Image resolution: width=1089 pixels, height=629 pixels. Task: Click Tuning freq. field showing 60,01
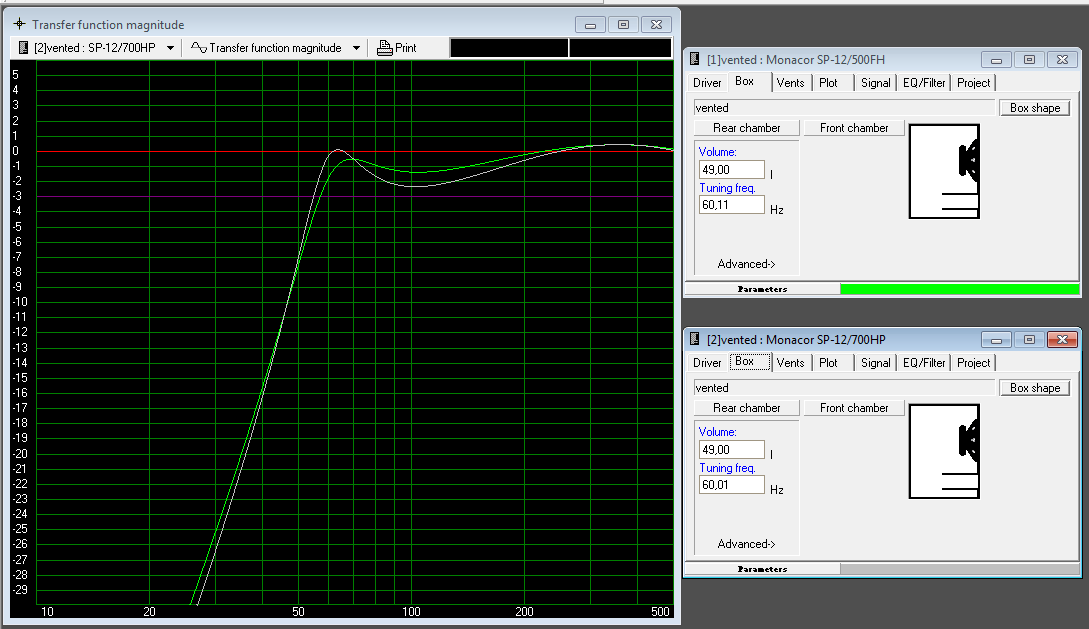coord(731,485)
